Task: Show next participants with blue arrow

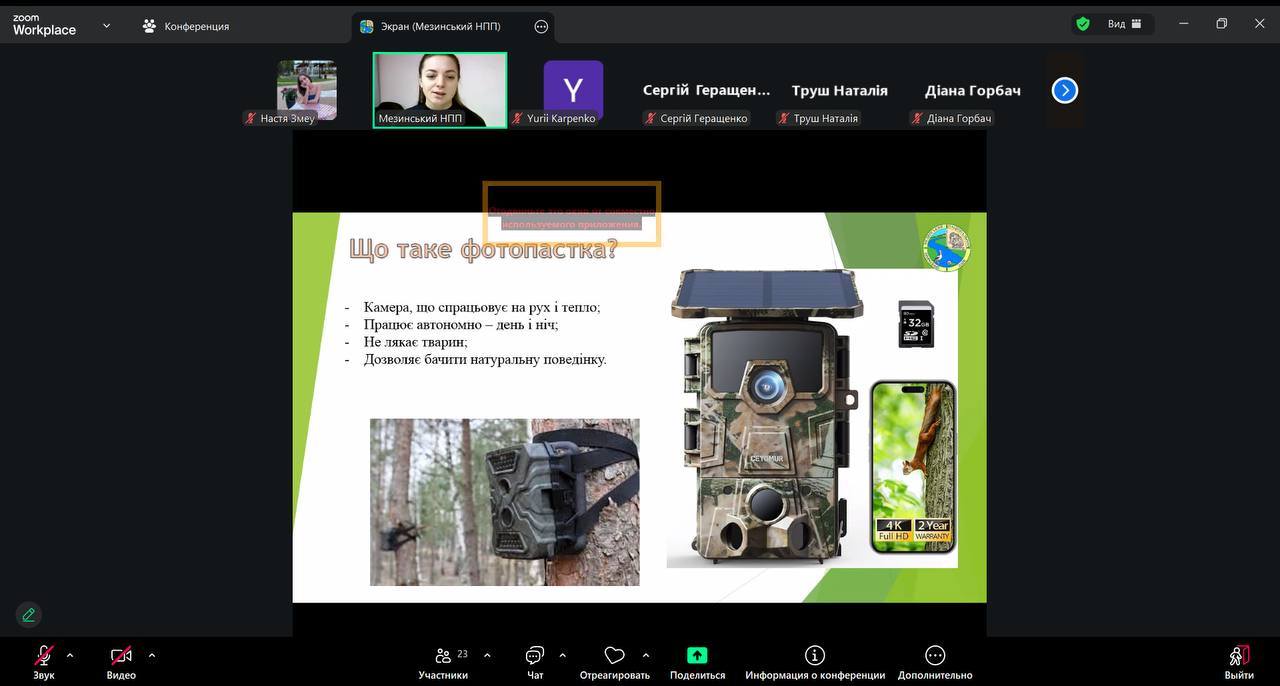Action: [x=1065, y=91]
